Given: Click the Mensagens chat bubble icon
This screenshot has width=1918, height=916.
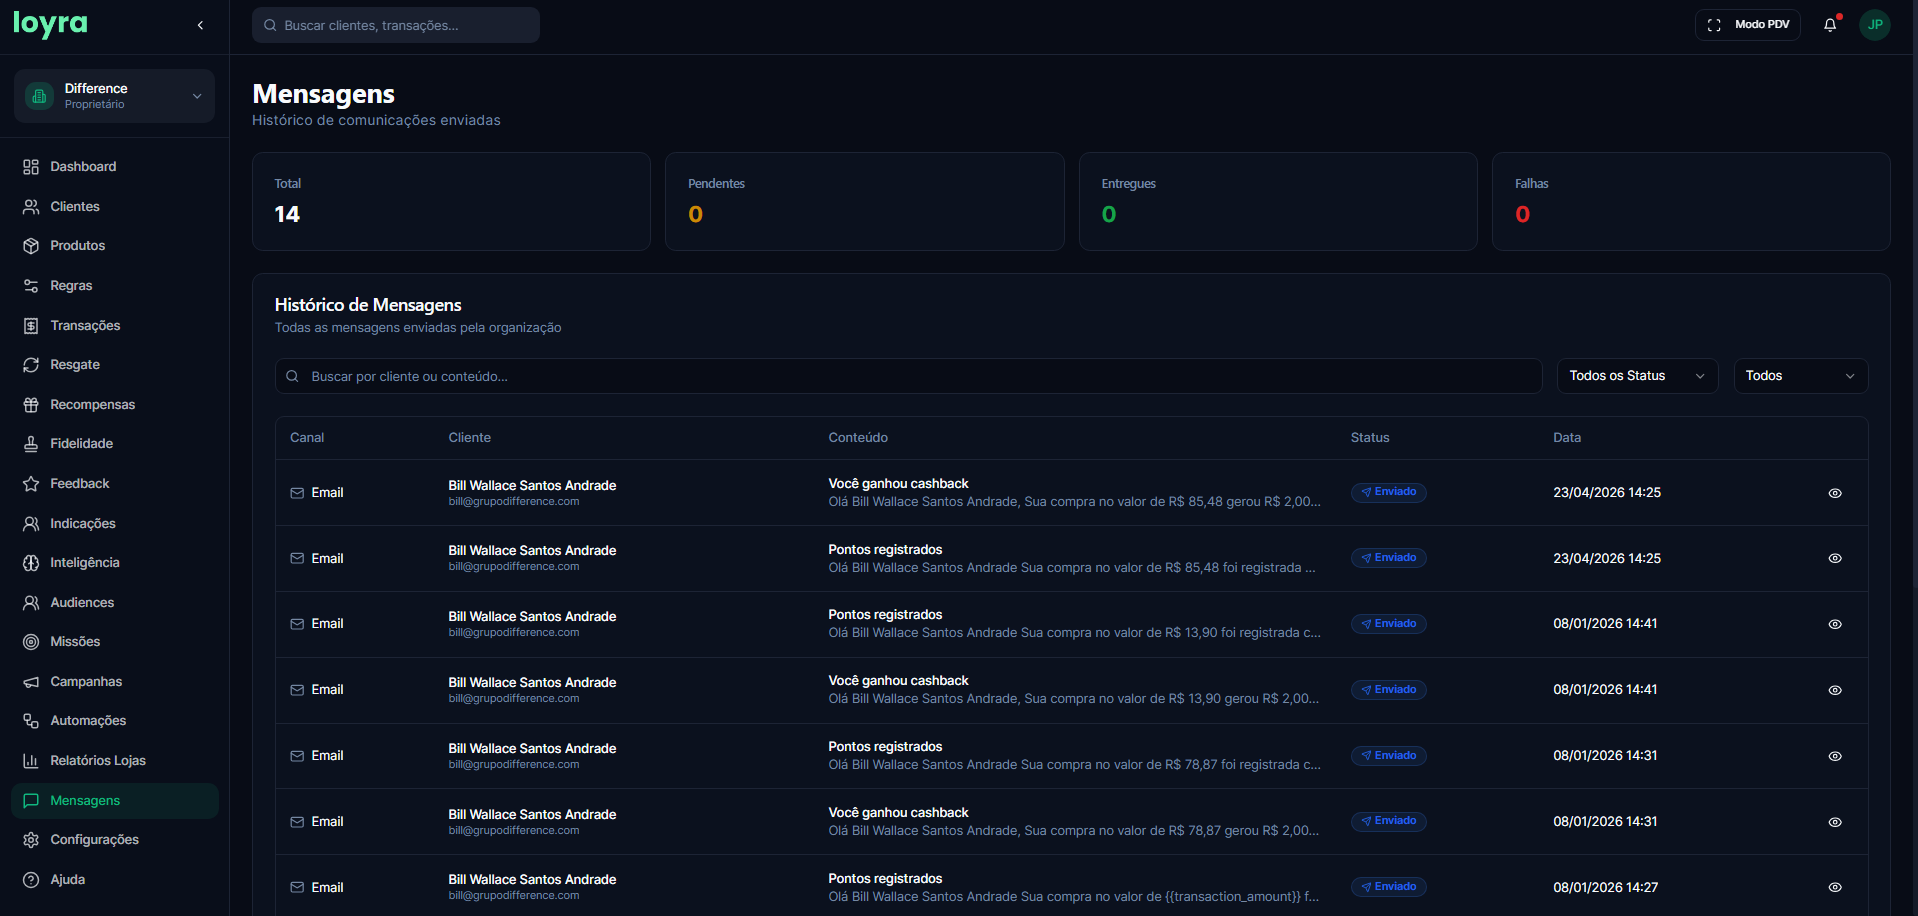Looking at the screenshot, I should 31,801.
